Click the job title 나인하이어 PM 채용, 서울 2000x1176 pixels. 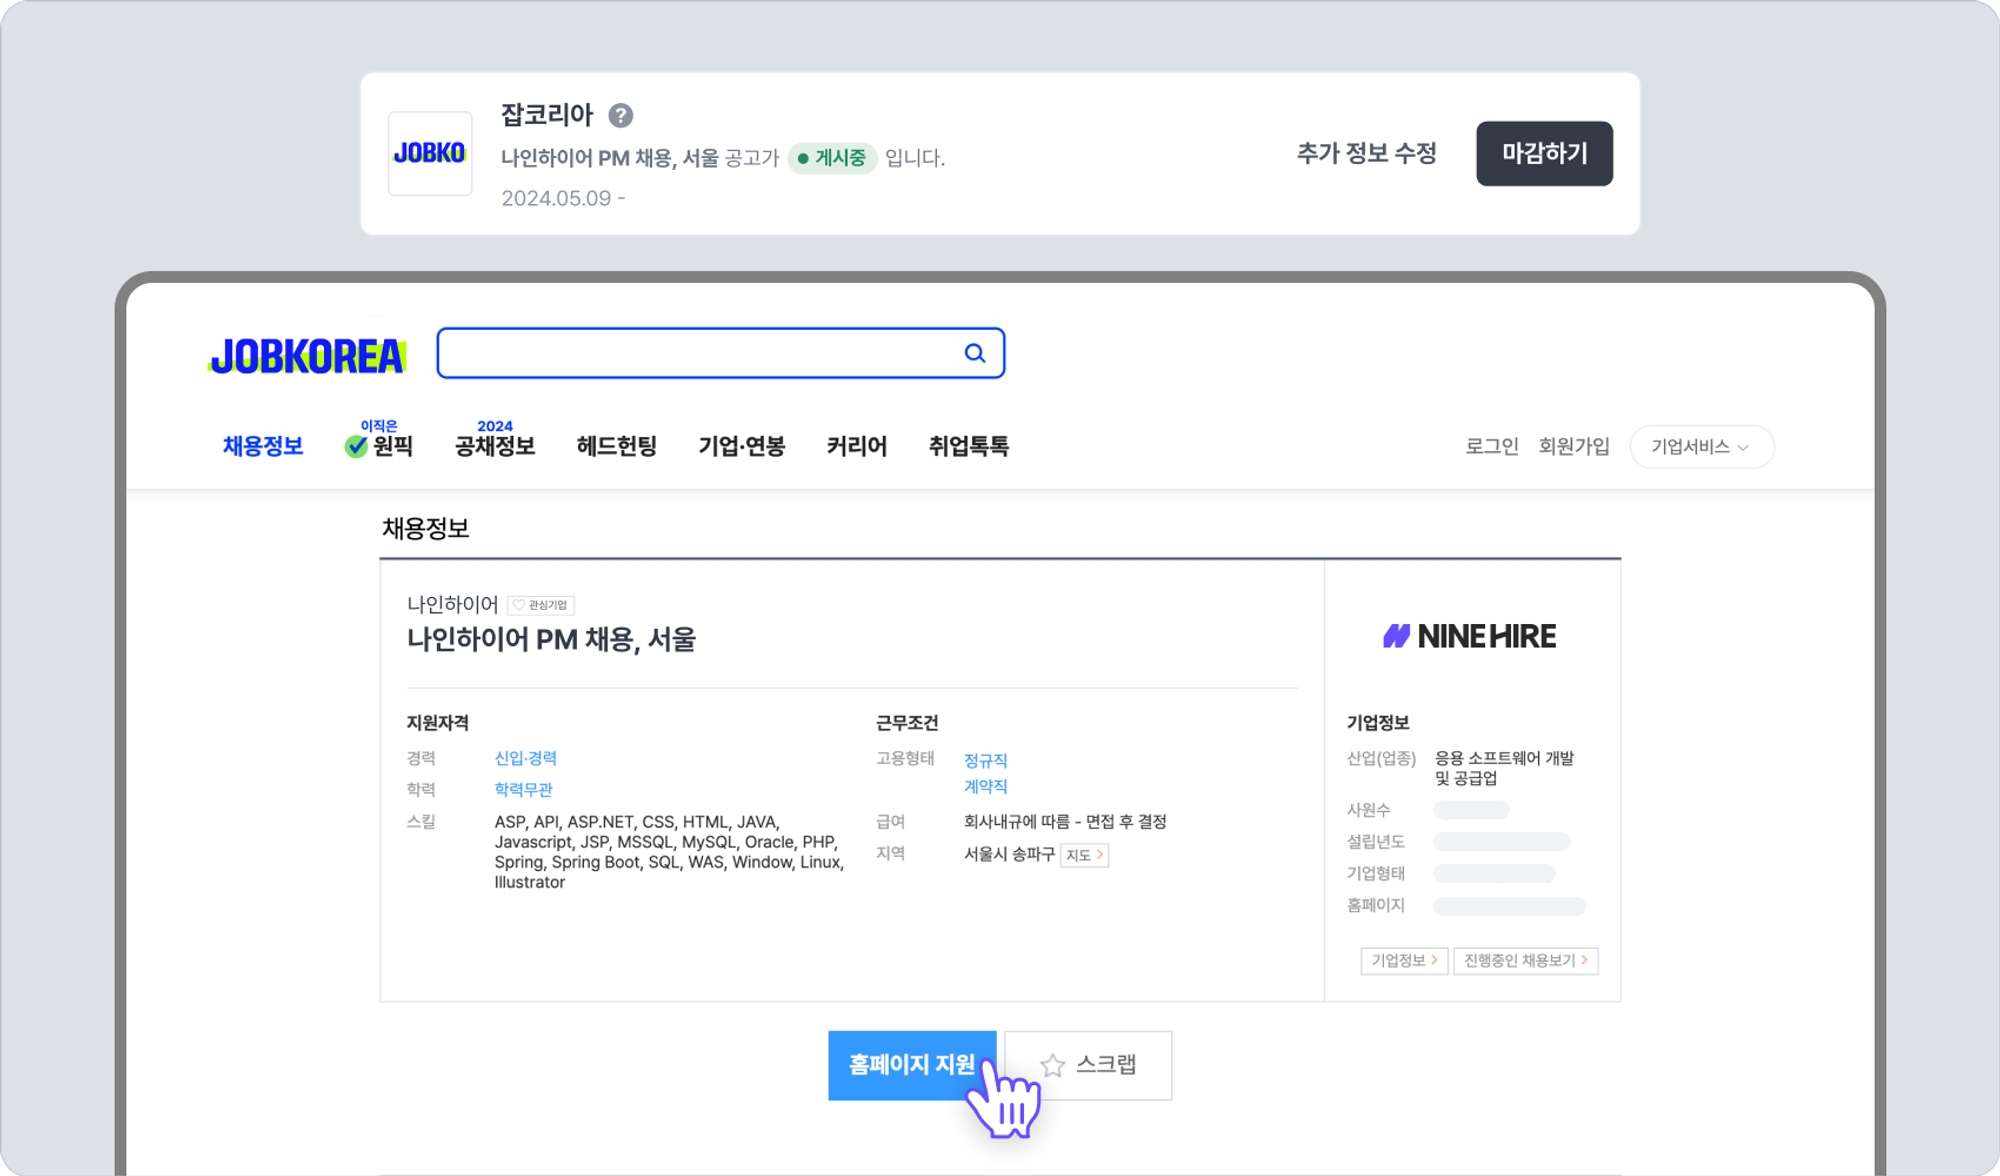click(x=551, y=639)
